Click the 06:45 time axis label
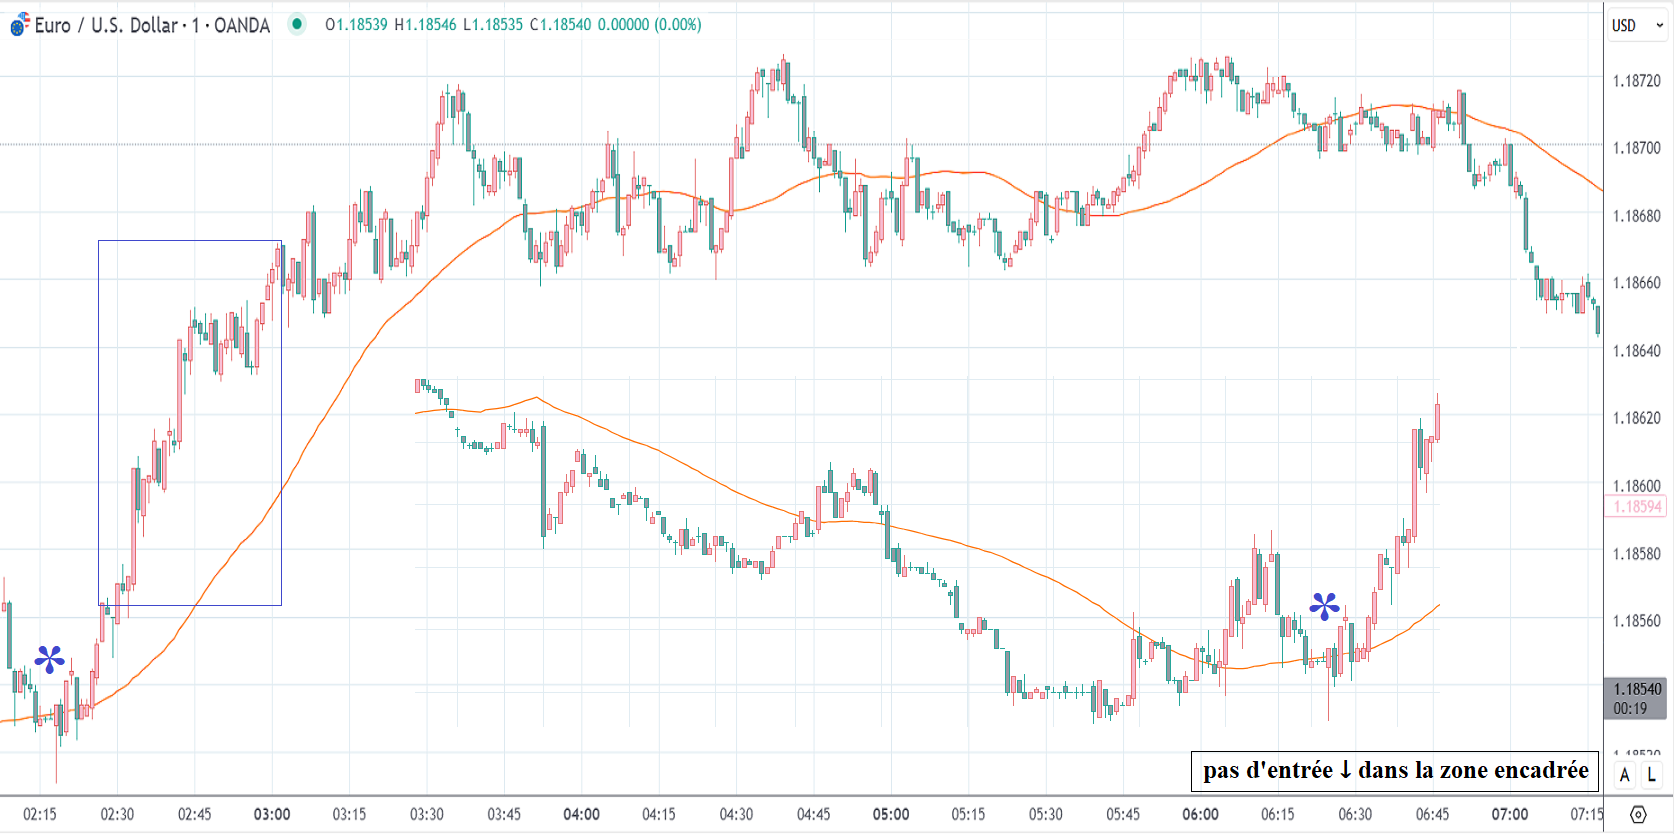 (x=1433, y=814)
